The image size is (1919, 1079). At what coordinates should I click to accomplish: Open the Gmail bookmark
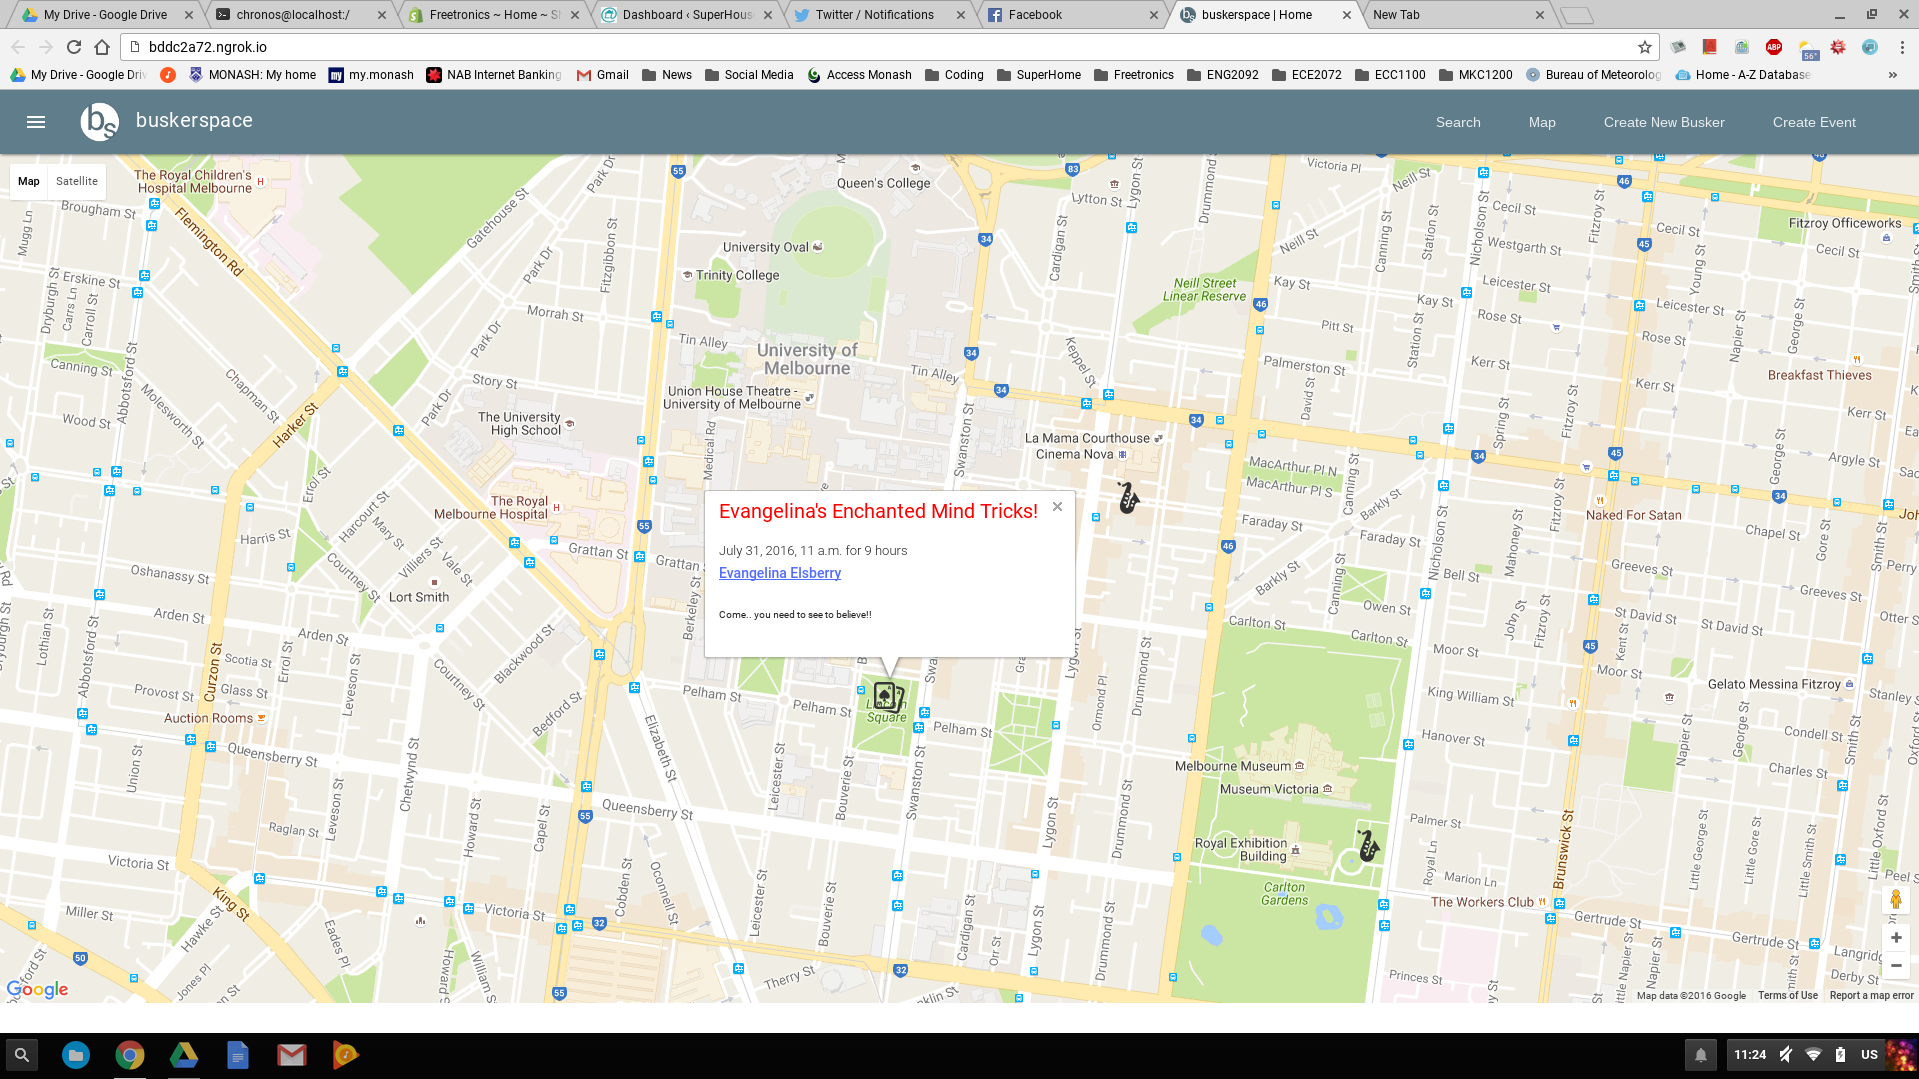(x=603, y=75)
